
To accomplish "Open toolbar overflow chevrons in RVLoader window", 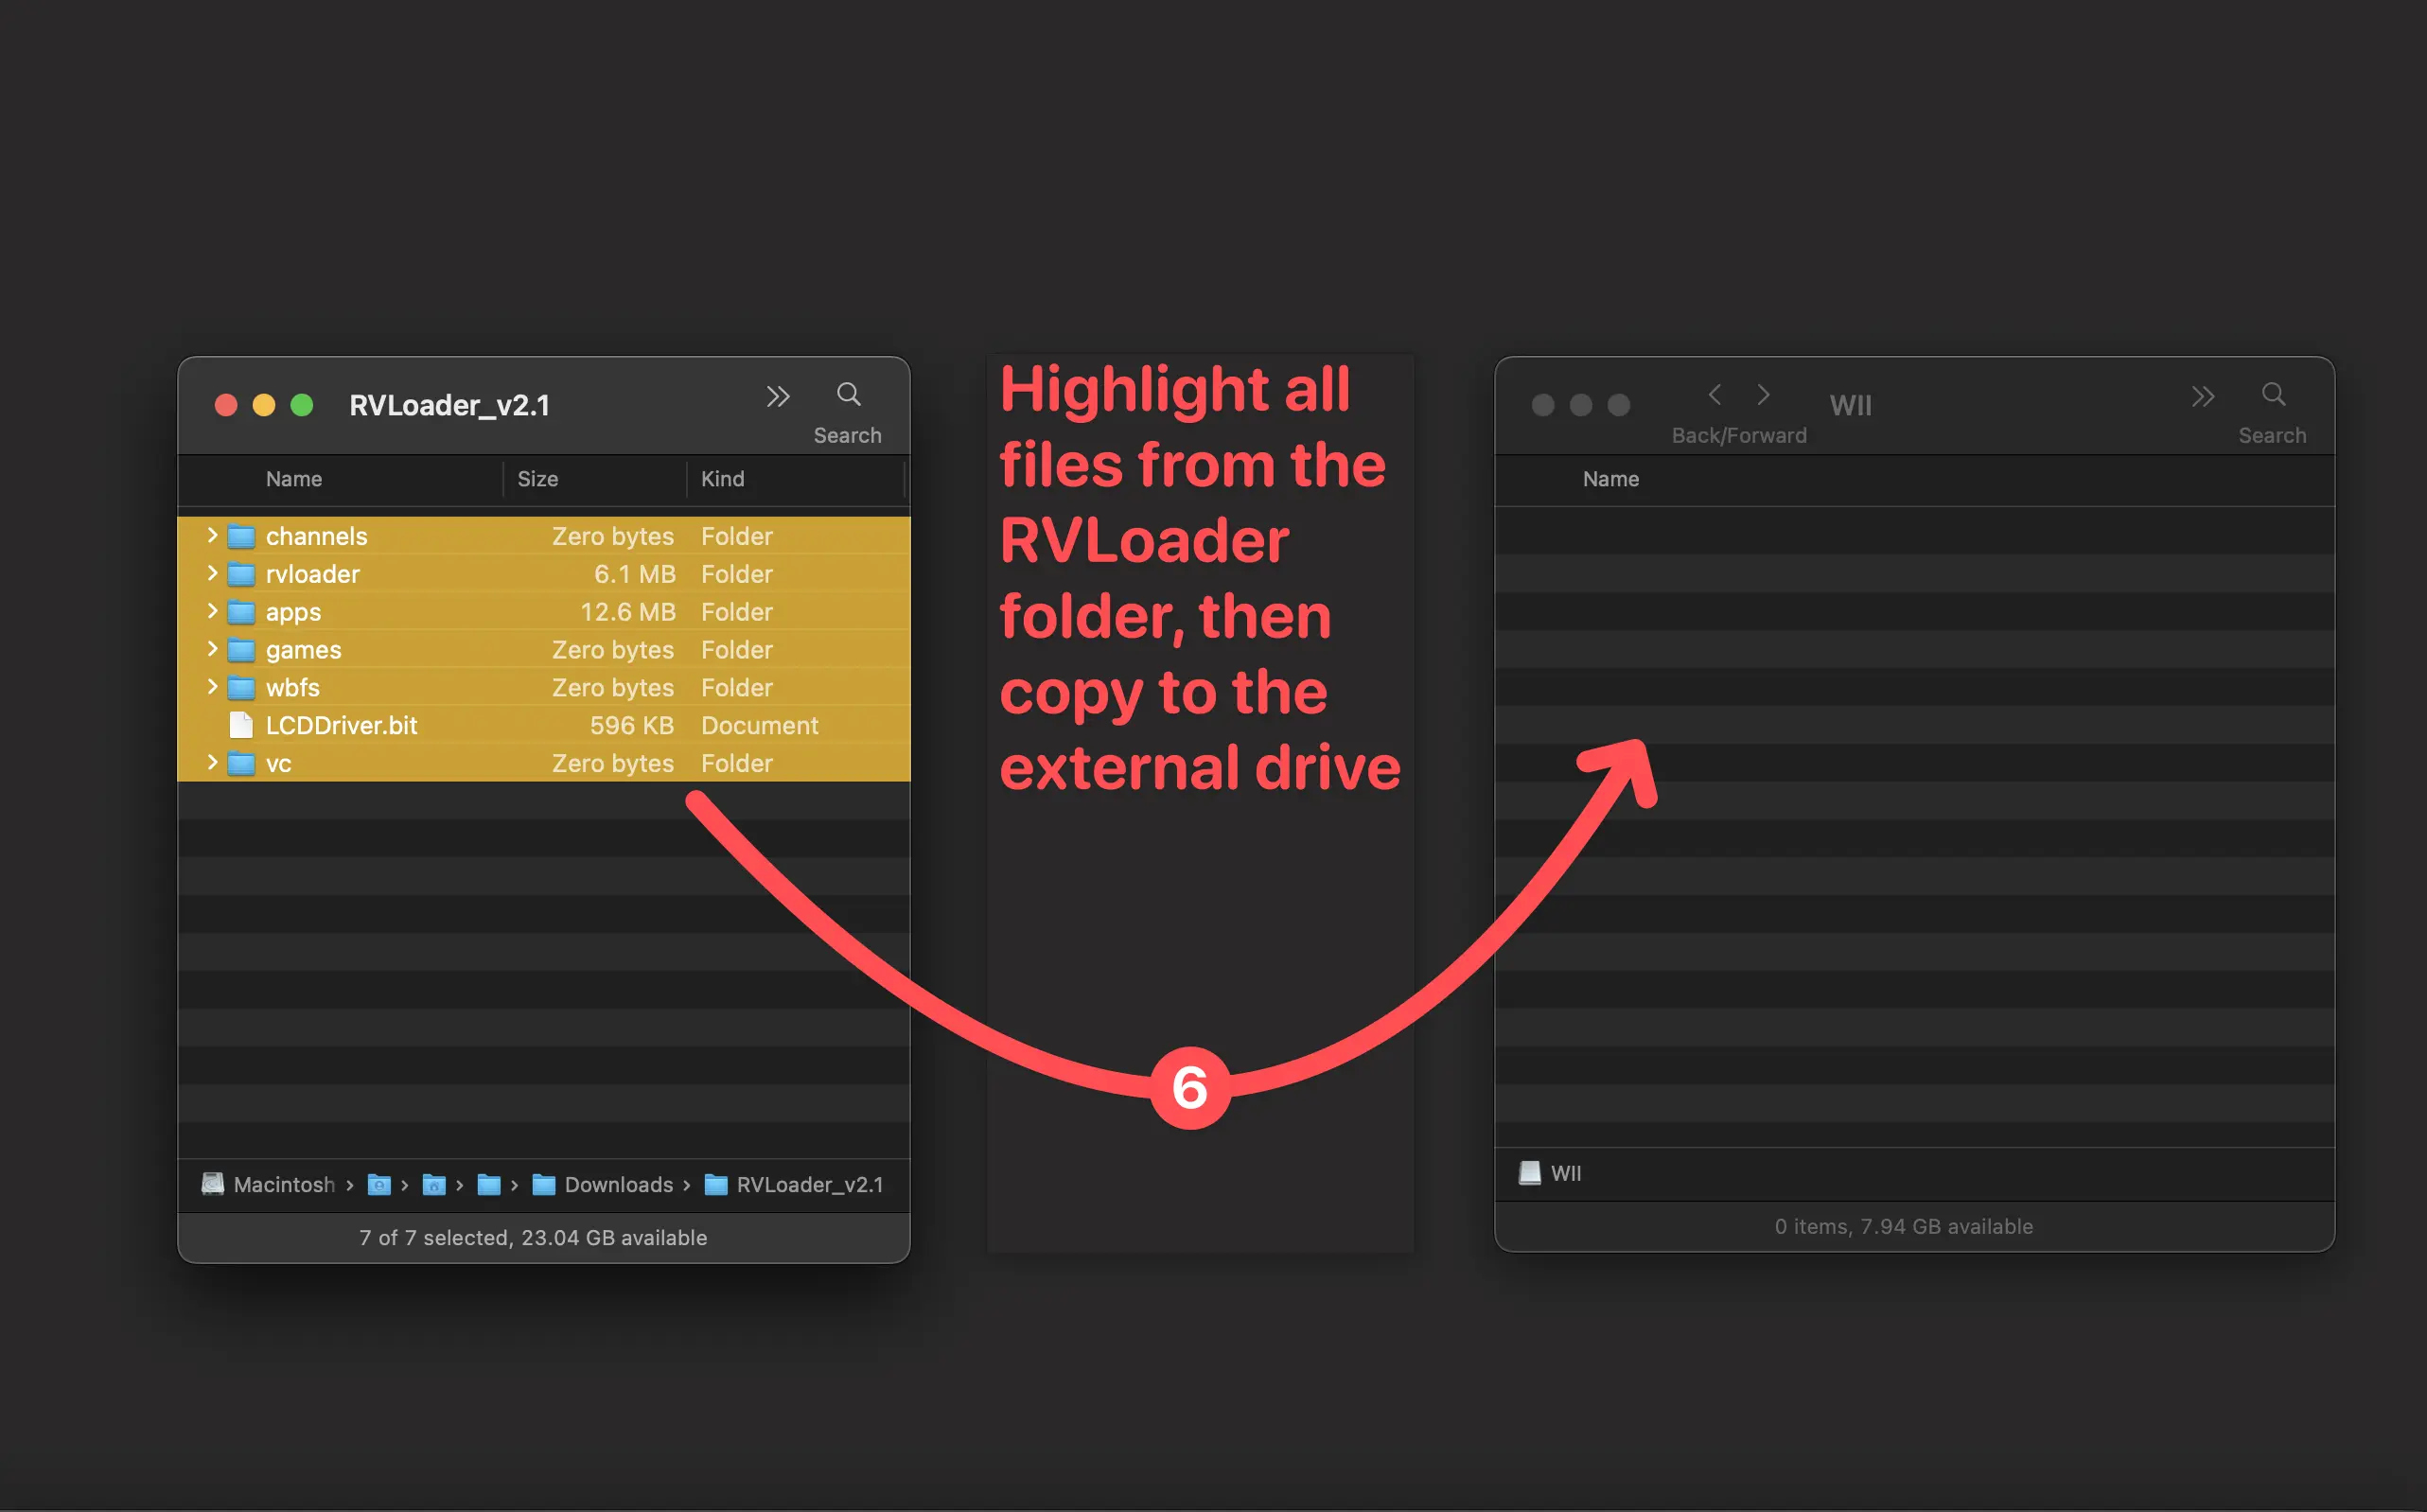I will pos(778,397).
